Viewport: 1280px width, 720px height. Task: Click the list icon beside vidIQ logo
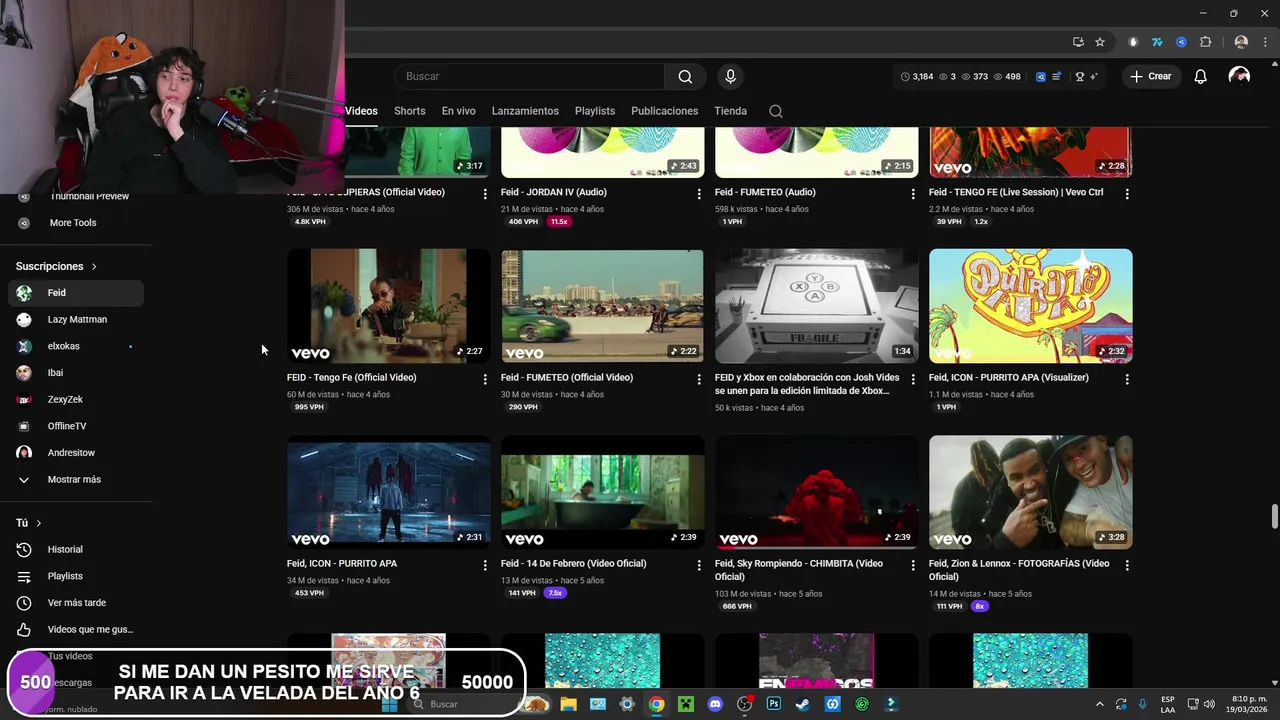pos(1056,76)
